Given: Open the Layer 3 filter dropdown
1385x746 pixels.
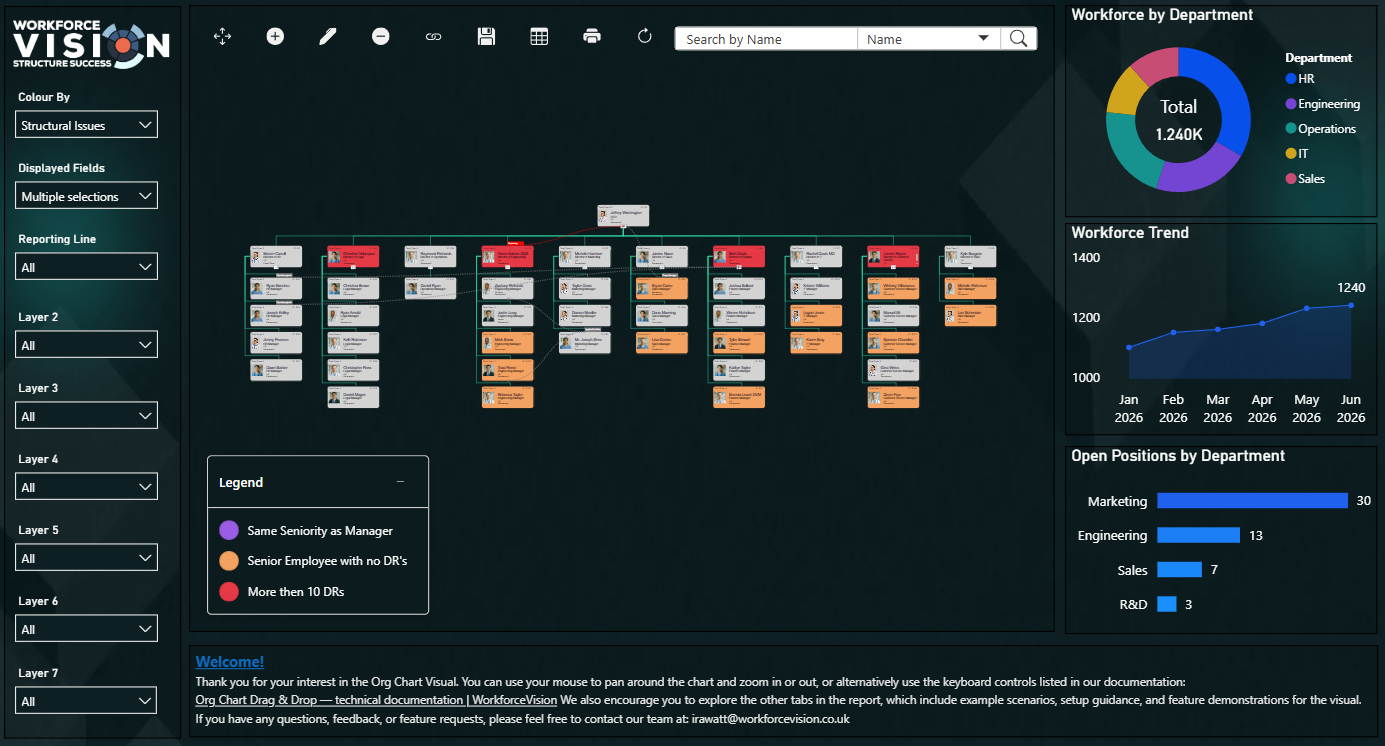Looking at the screenshot, I should click(x=87, y=416).
